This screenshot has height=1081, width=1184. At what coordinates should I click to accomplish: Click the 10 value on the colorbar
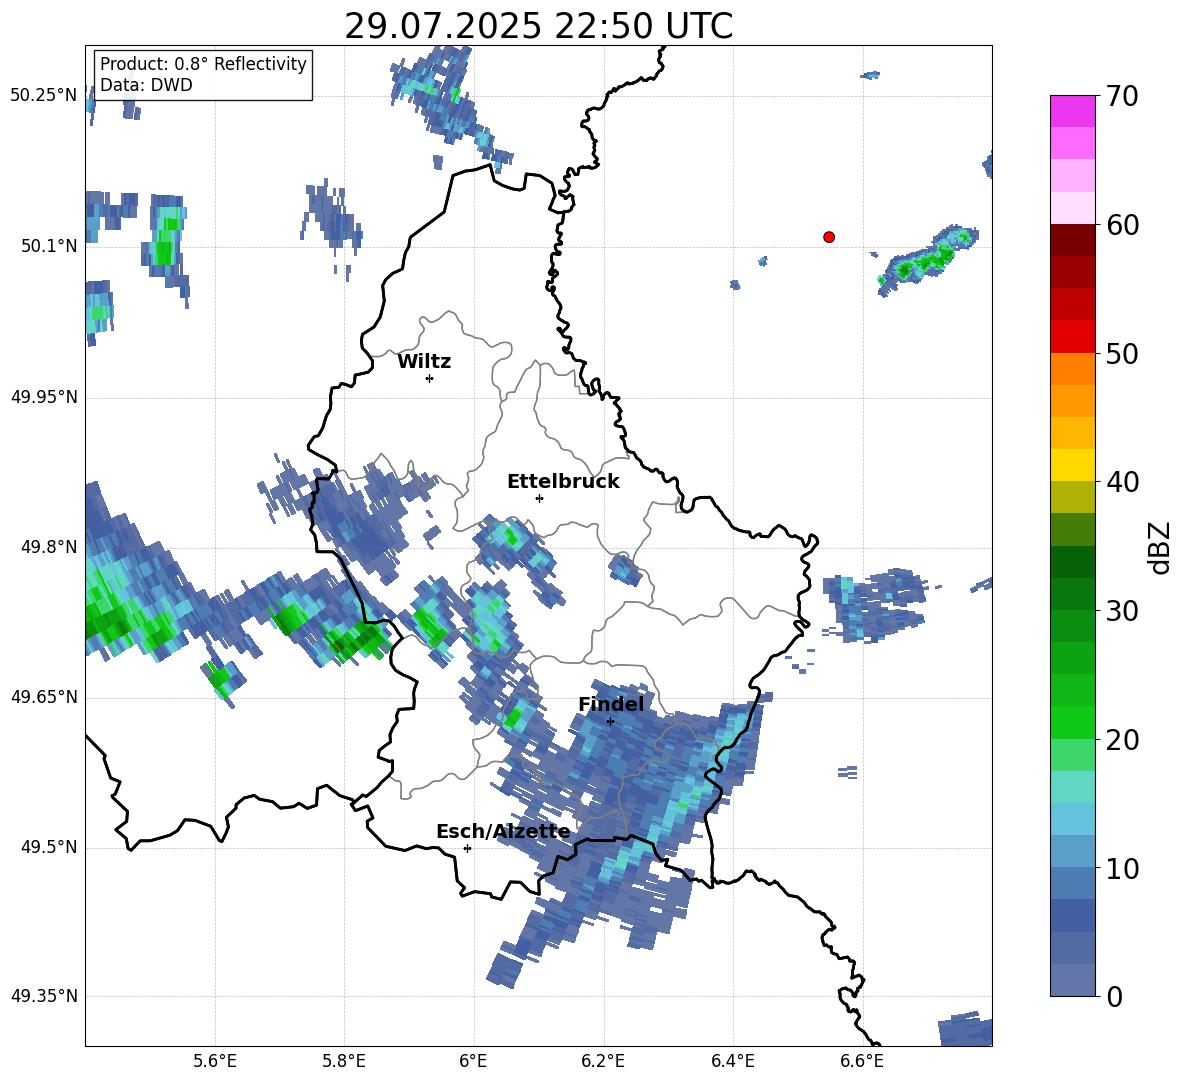pos(1122,868)
